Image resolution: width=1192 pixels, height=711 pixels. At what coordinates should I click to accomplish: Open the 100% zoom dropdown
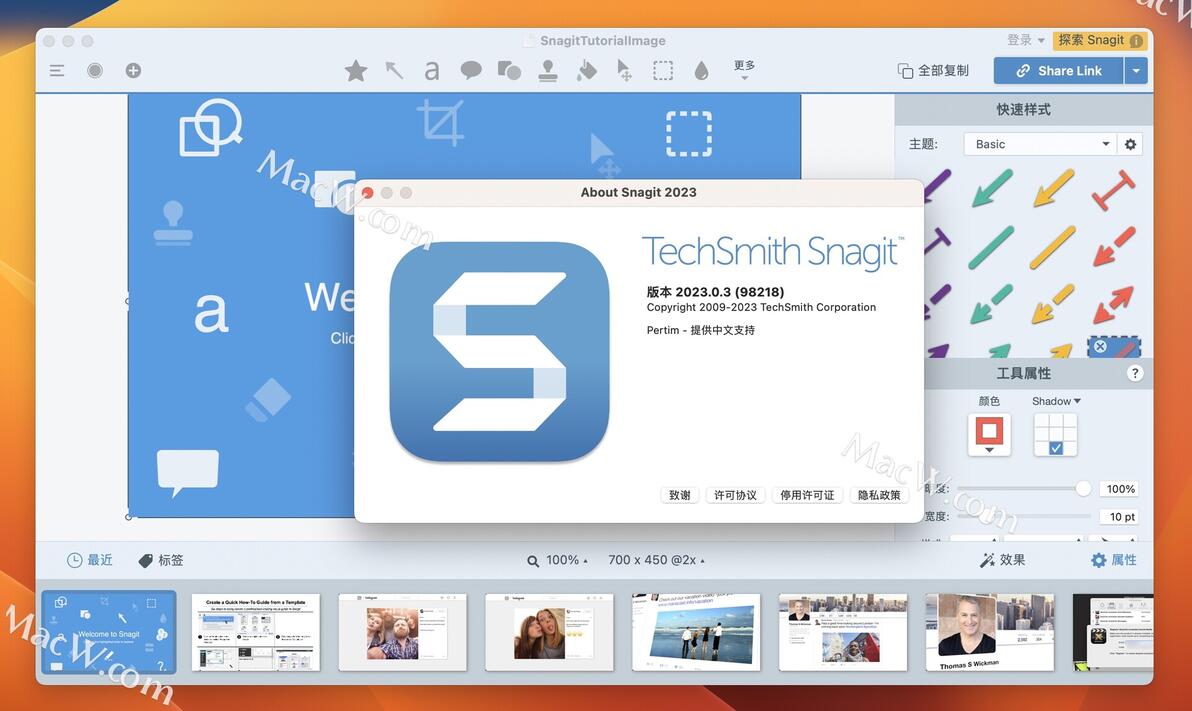pos(557,560)
